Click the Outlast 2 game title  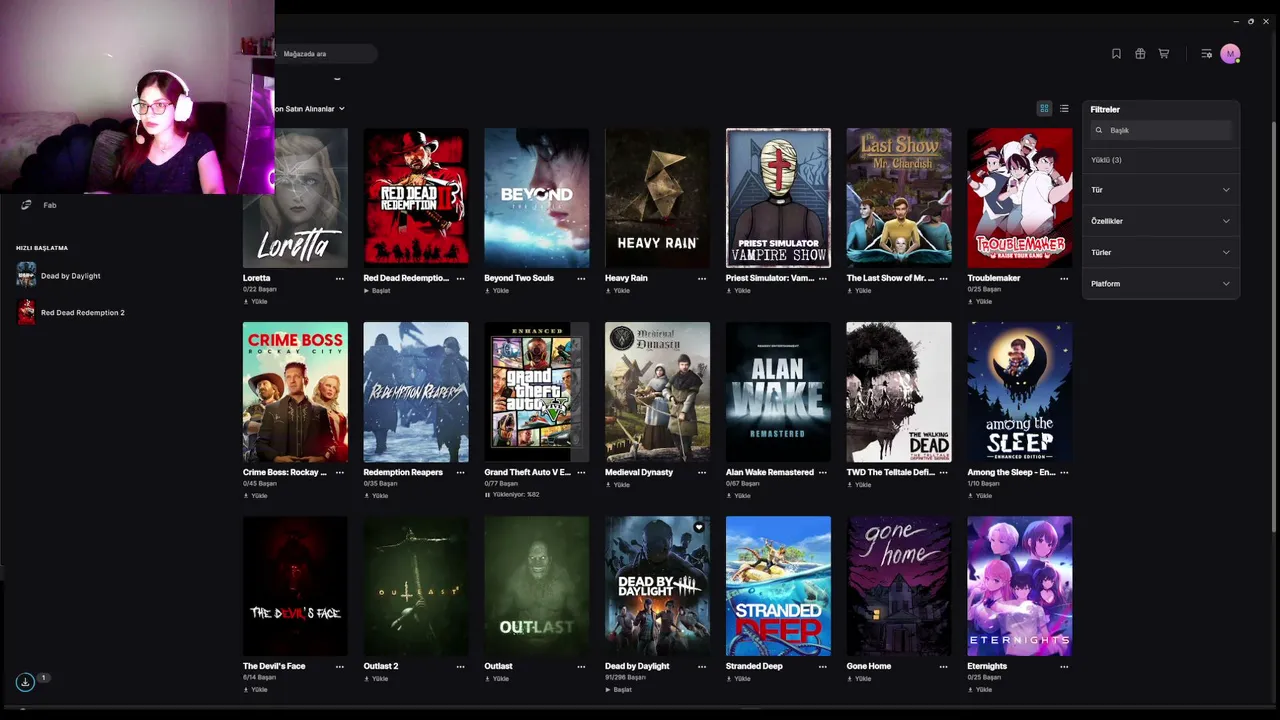pyautogui.click(x=381, y=666)
